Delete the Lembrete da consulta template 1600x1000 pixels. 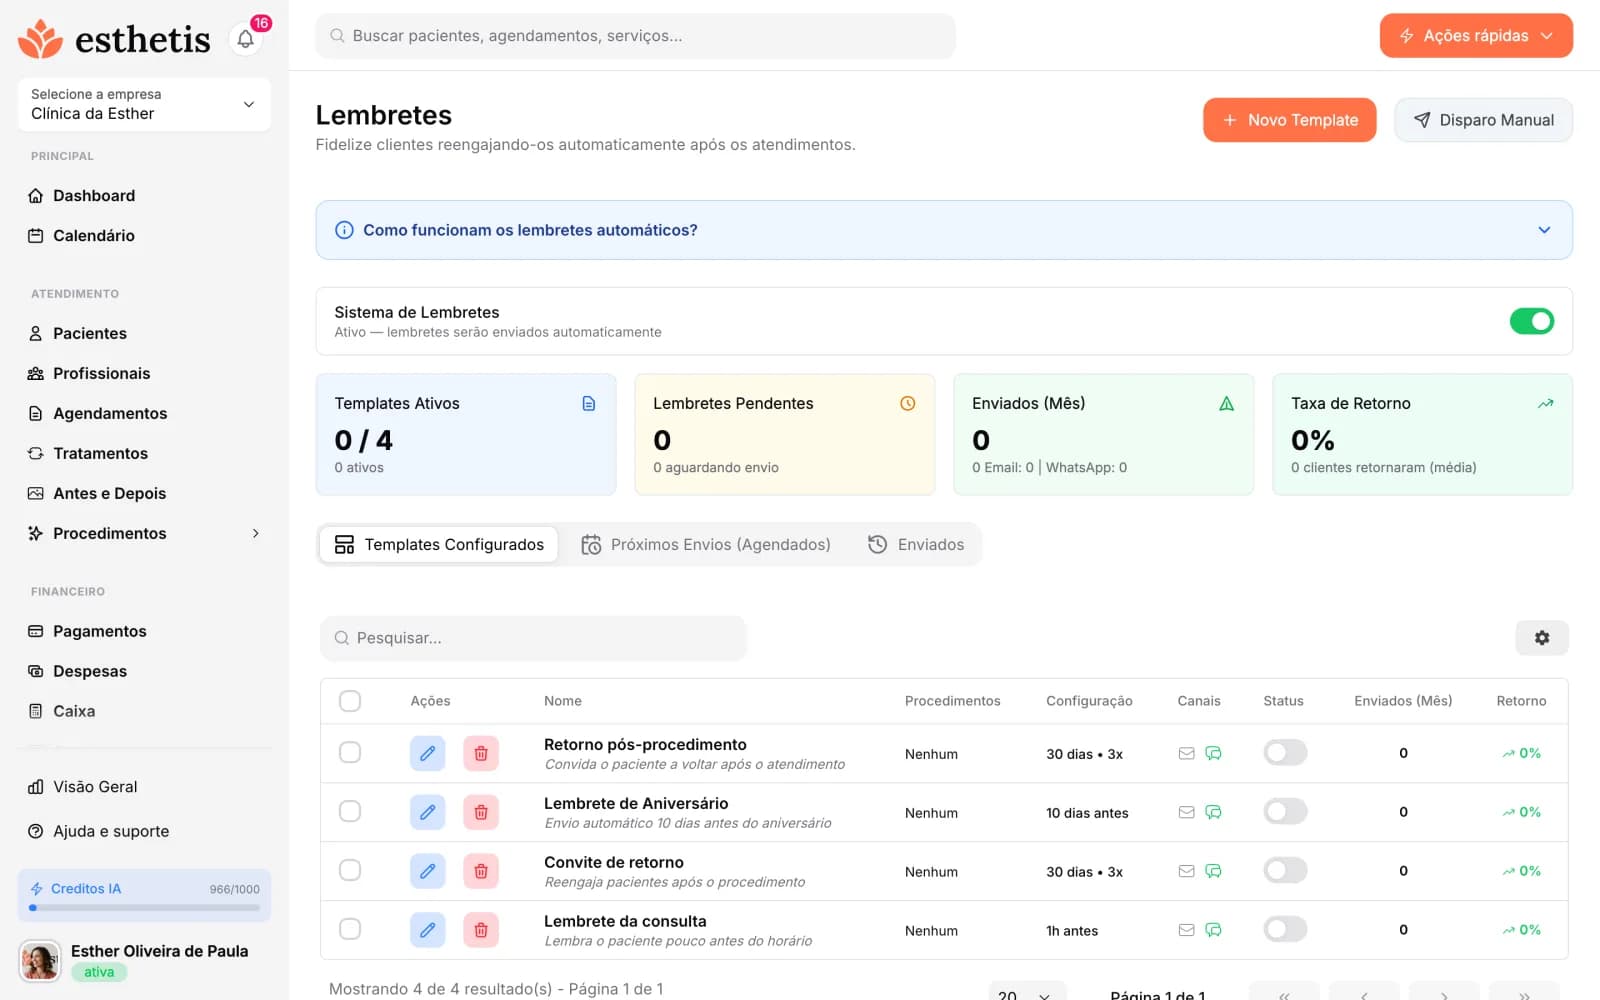click(481, 930)
